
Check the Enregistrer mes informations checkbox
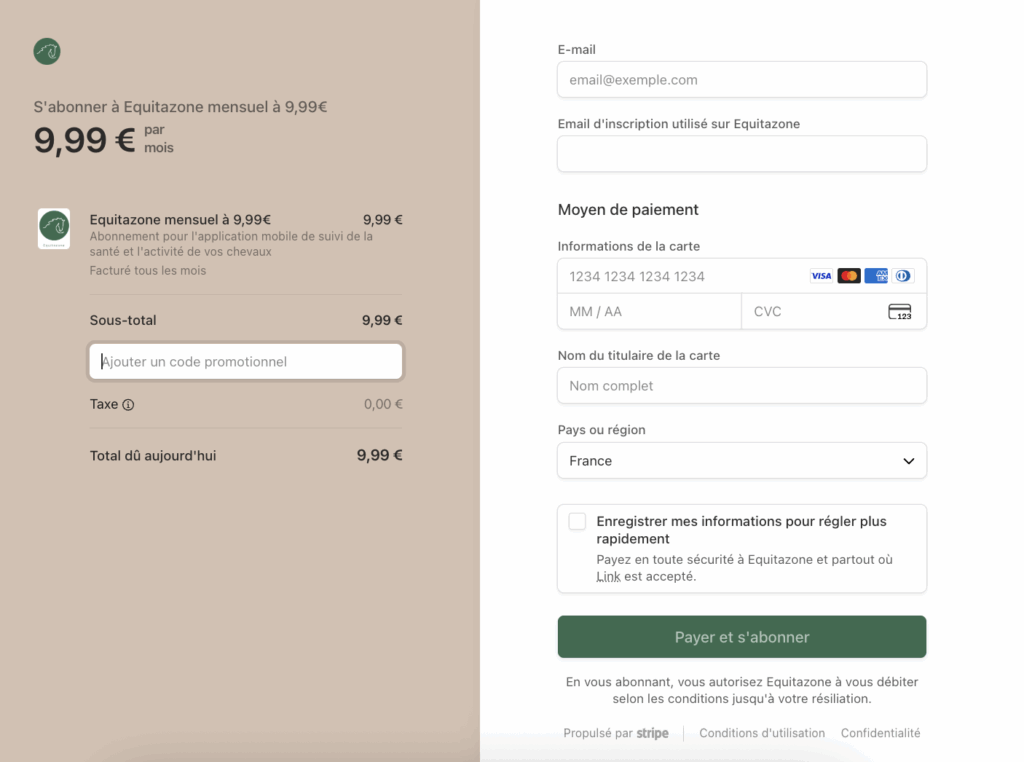[x=577, y=522]
